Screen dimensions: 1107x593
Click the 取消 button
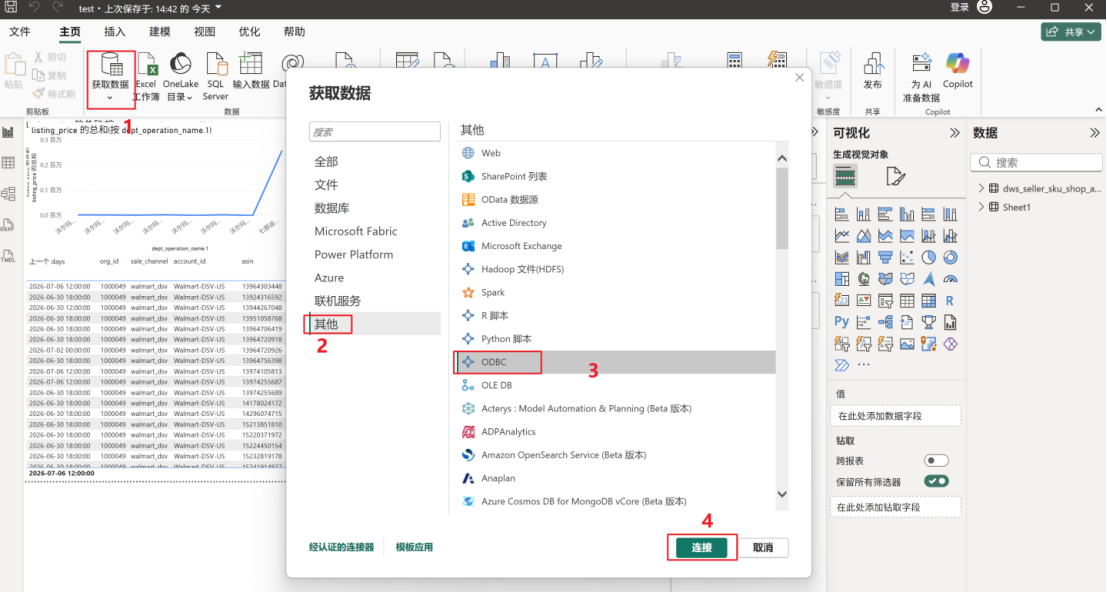763,548
